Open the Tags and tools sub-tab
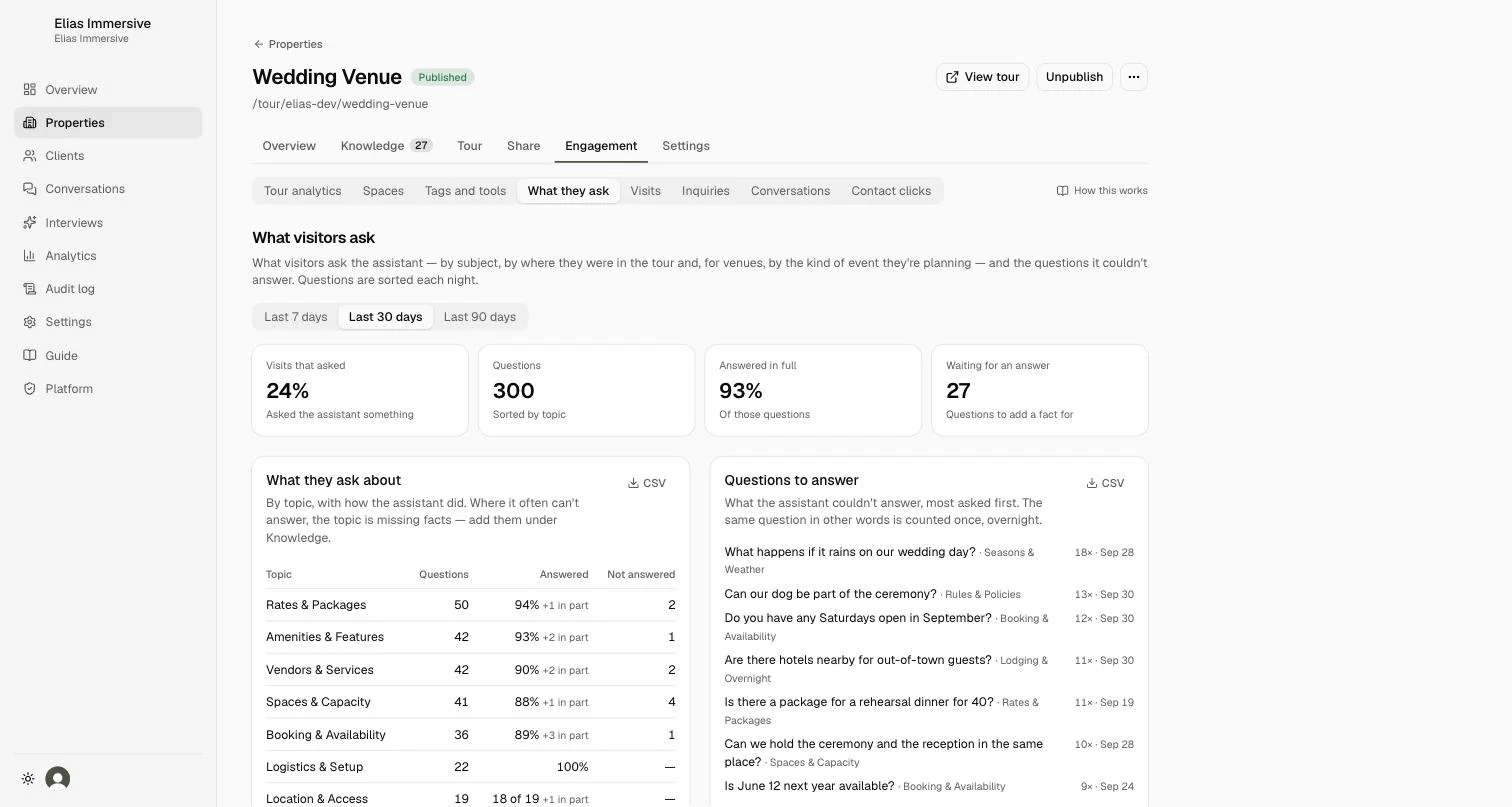Viewport: 1512px width, 807px height. pyautogui.click(x=465, y=191)
